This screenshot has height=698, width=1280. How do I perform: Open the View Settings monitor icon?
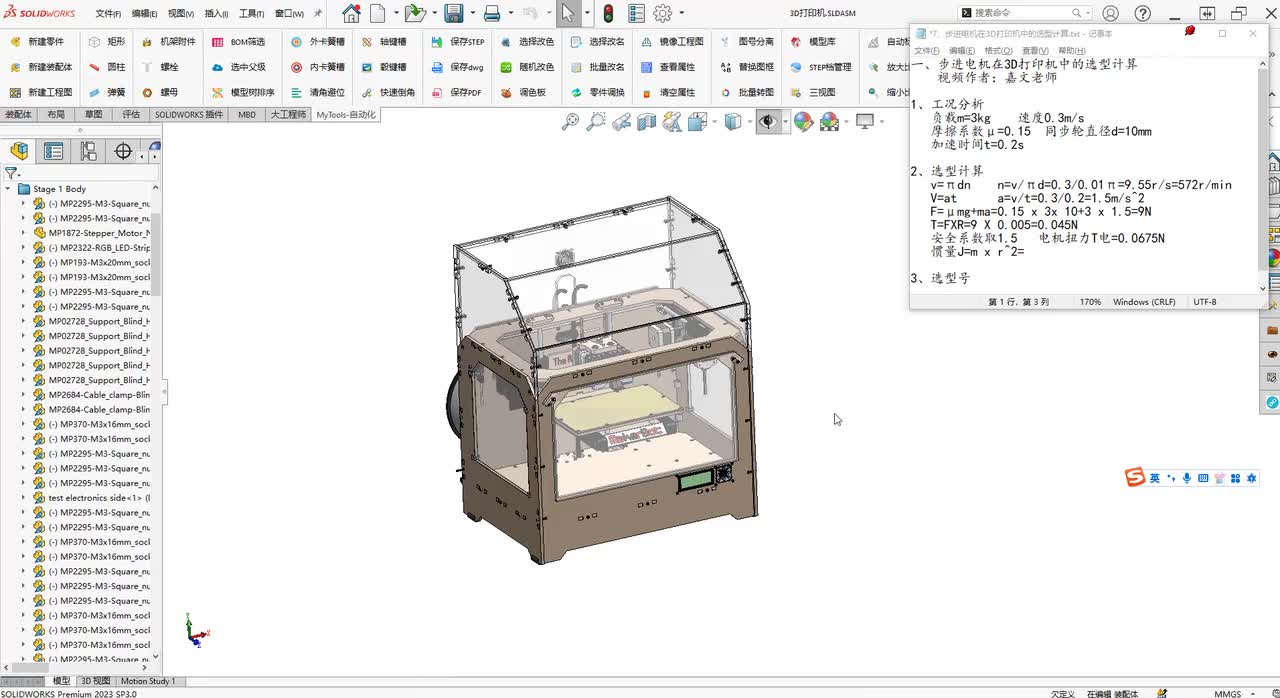865,122
